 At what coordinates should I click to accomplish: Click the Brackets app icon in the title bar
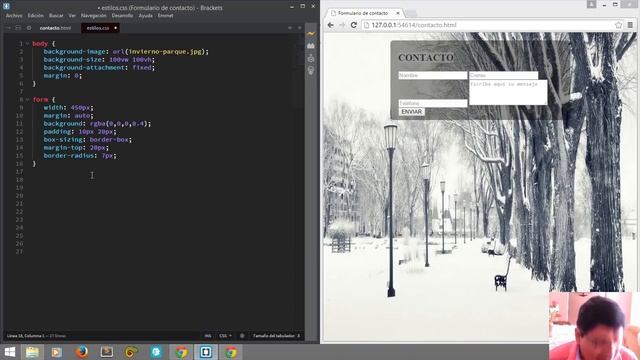click(6, 6)
